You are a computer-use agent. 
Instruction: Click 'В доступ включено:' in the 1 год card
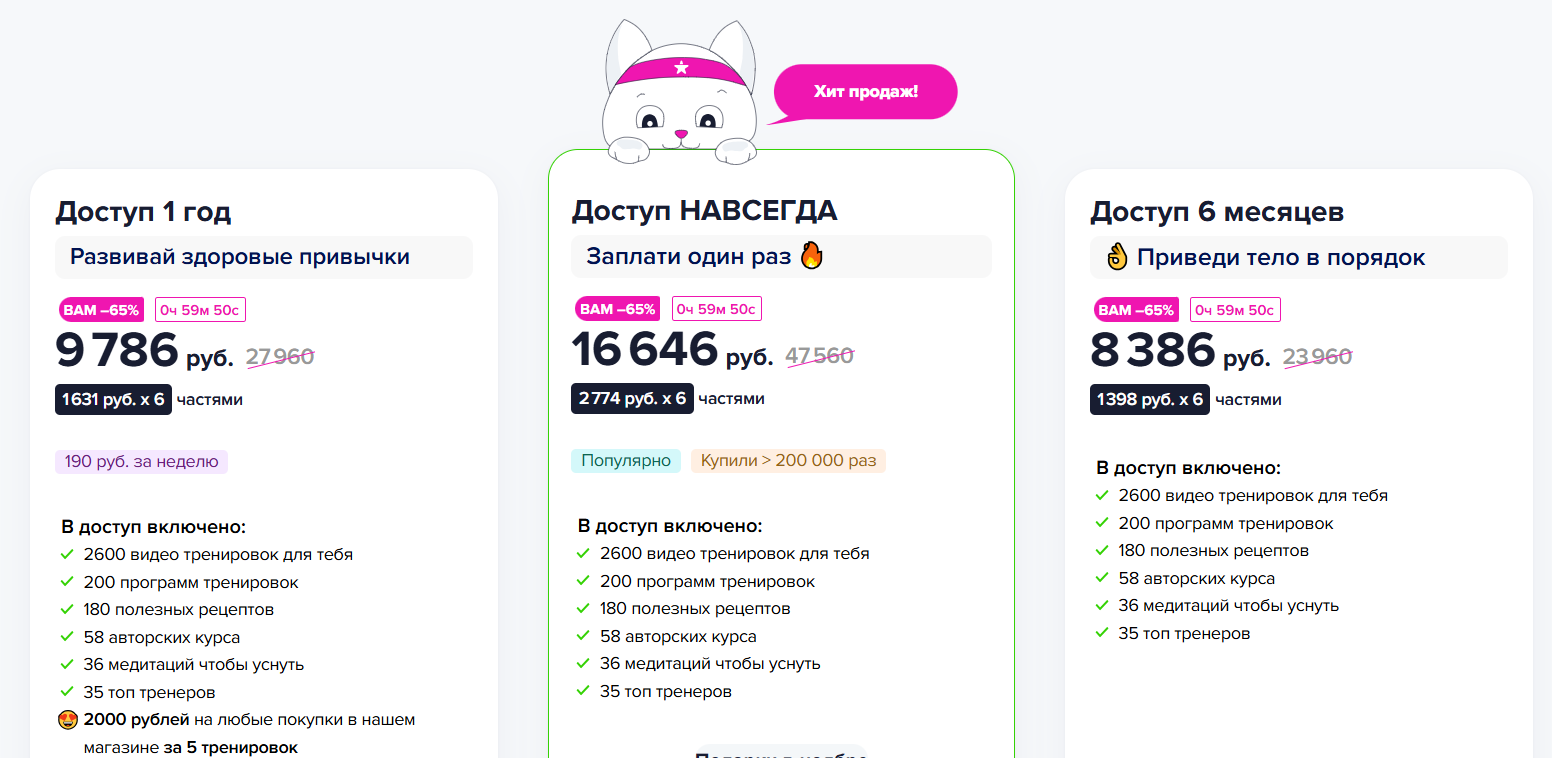point(154,527)
